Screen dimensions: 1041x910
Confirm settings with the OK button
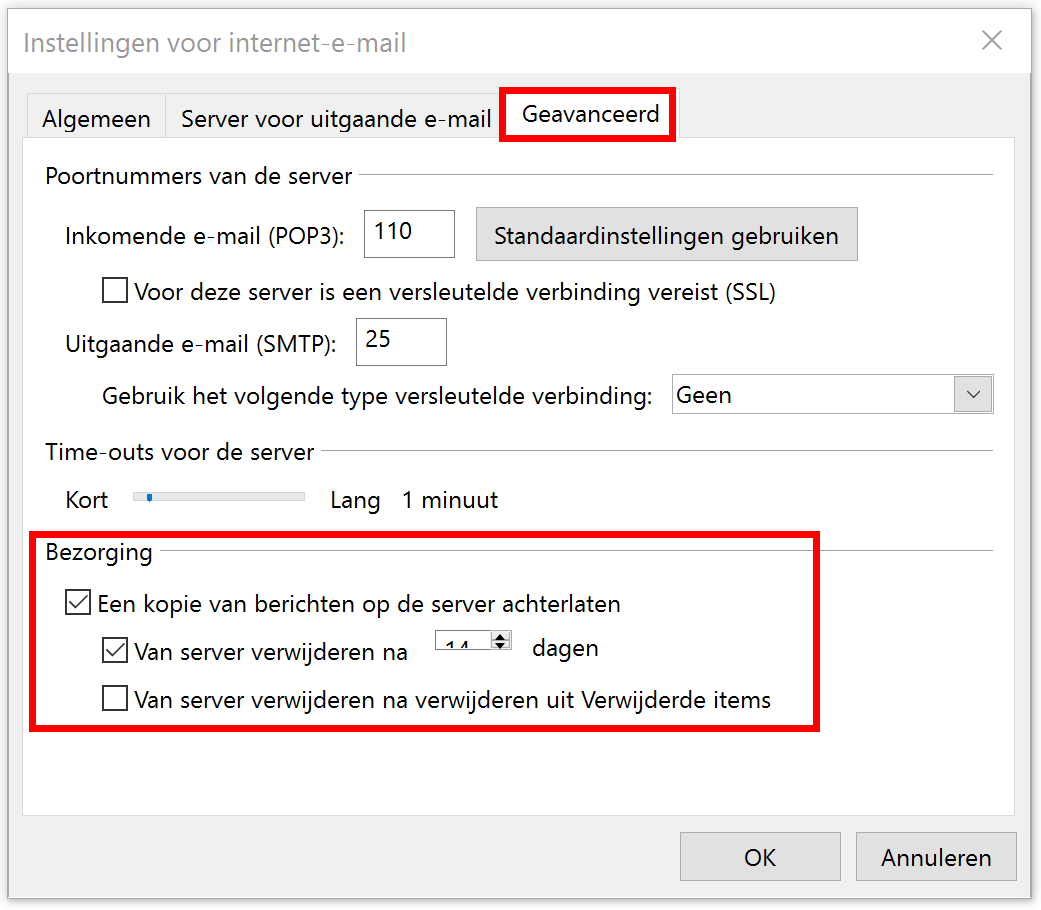[x=760, y=857]
